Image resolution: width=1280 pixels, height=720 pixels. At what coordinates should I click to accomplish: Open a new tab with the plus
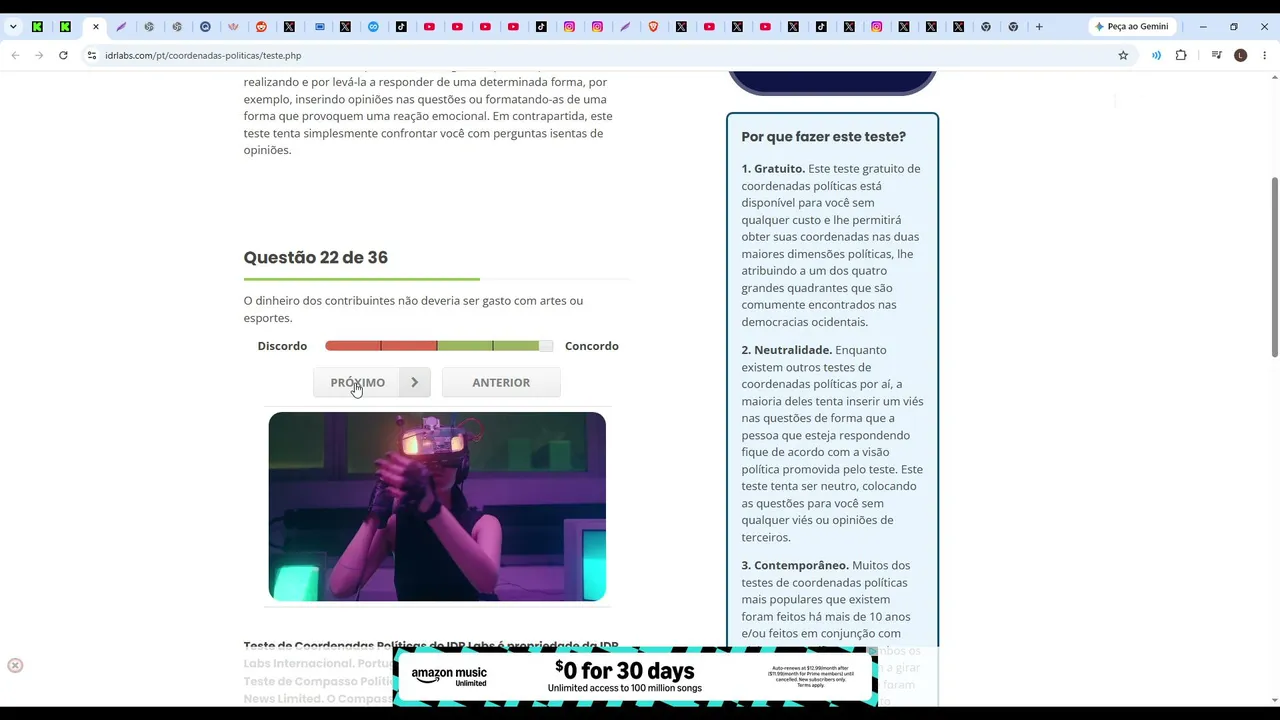pyautogui.click(x=1039, y=27)
